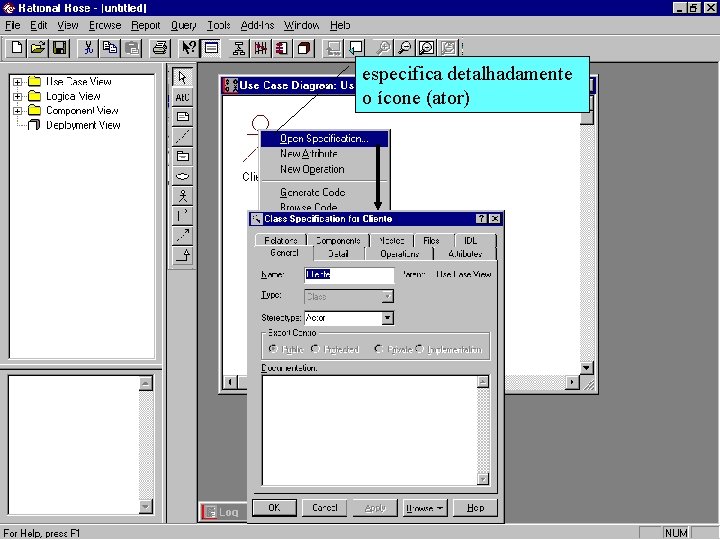The image size is (720, 540).
Task: Select the arrow Selection tool in toolbox
Action: (182, 77)
